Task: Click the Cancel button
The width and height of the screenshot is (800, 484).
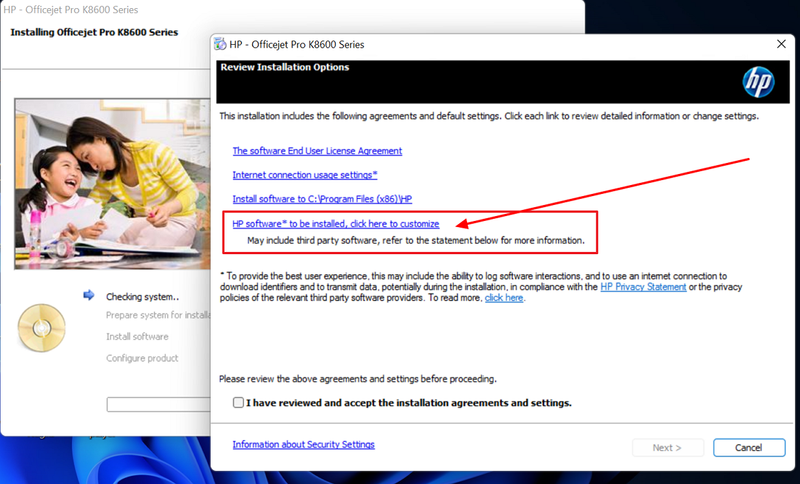Action: (749, 448)
